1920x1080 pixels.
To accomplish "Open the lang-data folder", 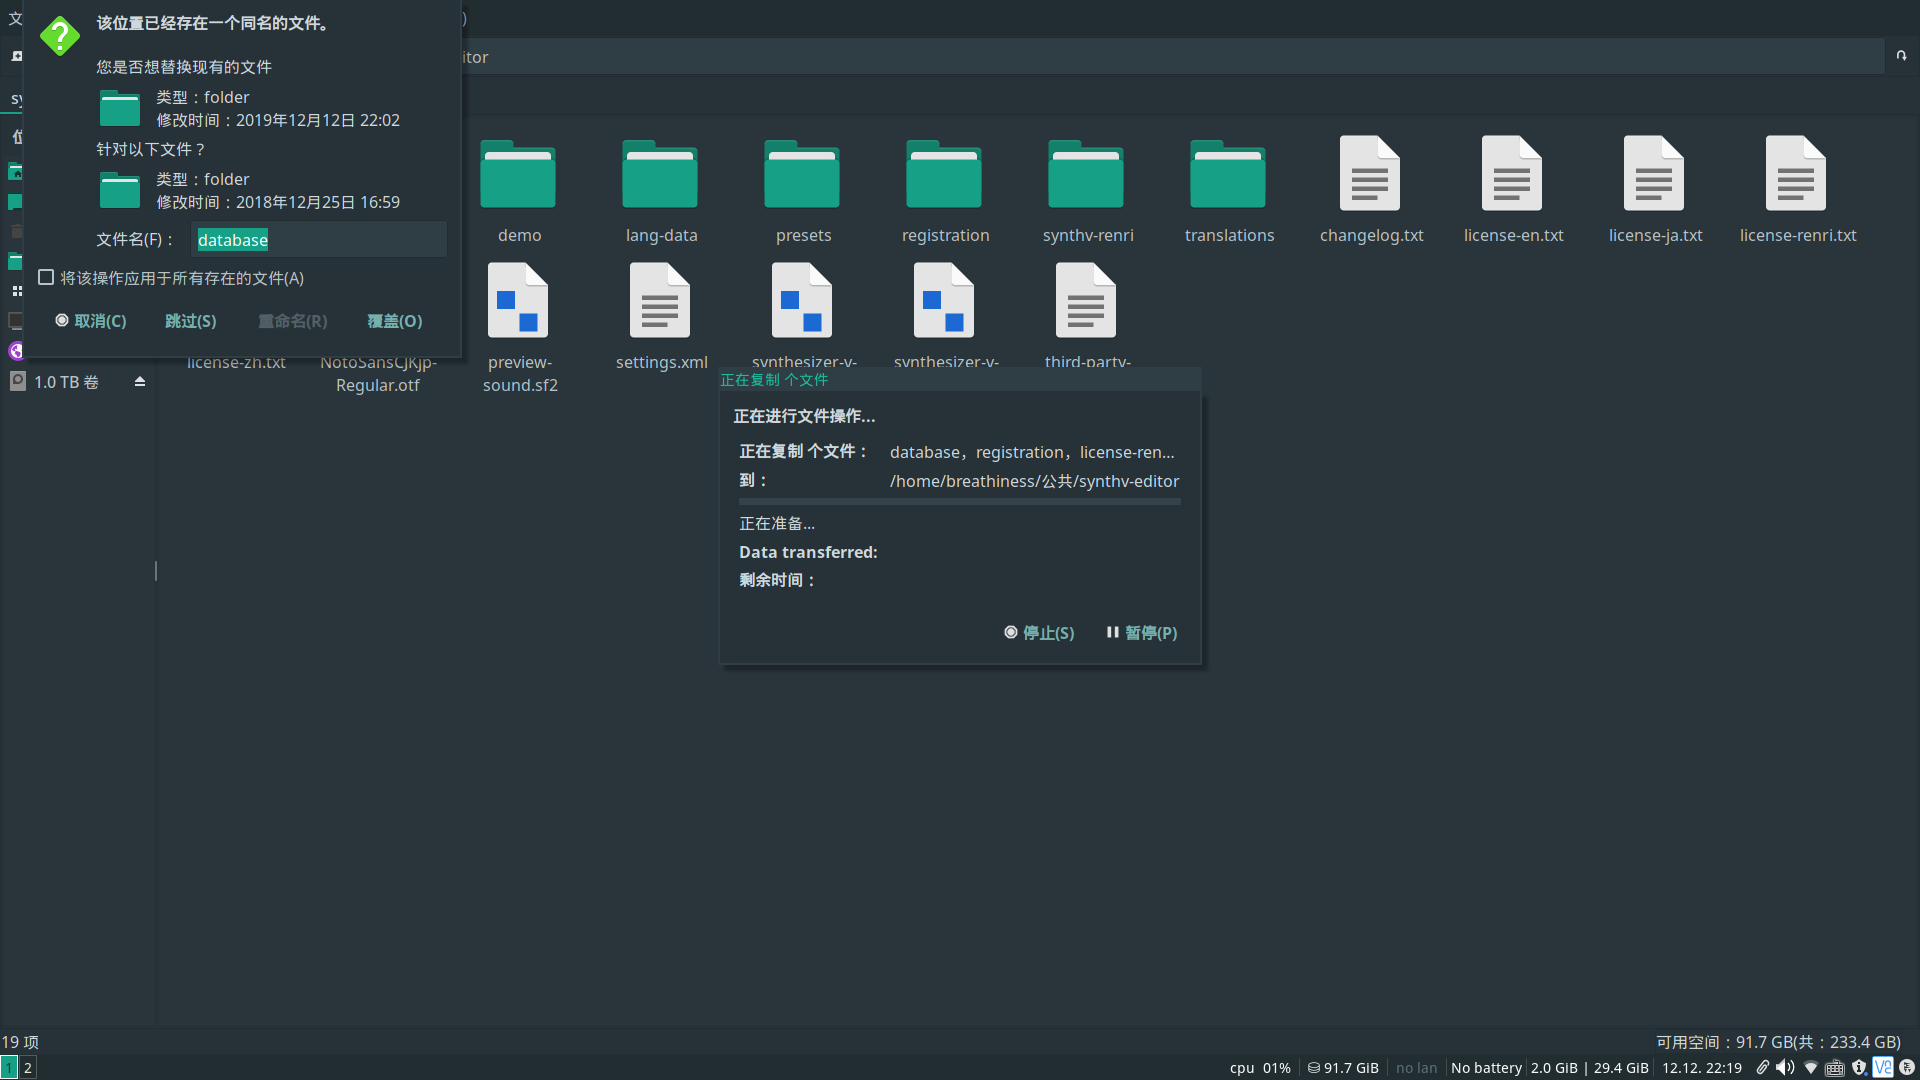I will pyautogui.click(x=660, y=176).
